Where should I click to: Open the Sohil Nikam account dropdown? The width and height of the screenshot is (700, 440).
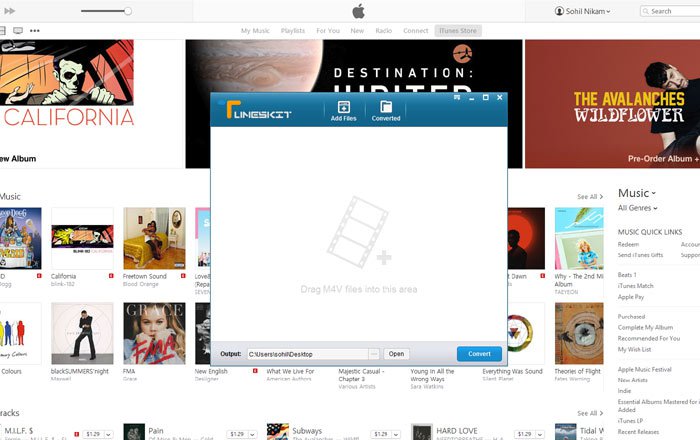[582, 11]
